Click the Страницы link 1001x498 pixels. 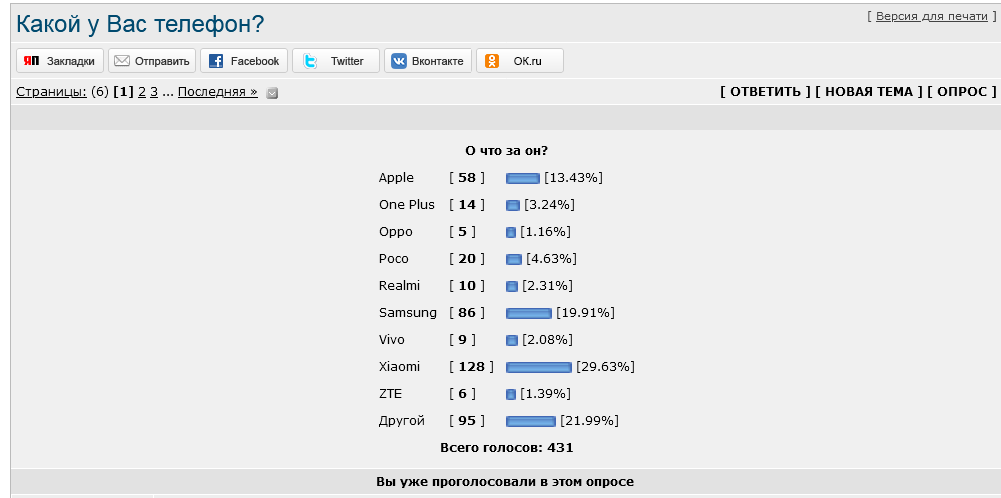tap(51, 92)
